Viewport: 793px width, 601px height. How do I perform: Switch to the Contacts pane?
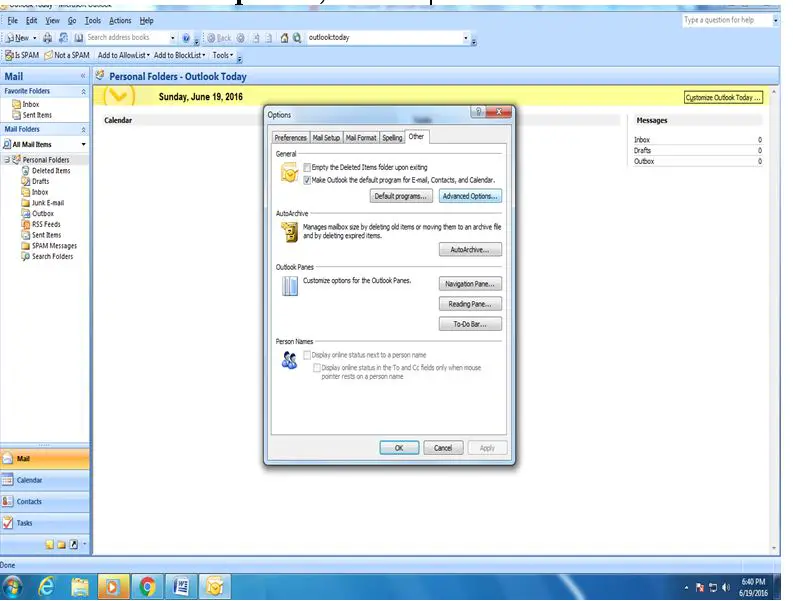[x=45, y=501]
